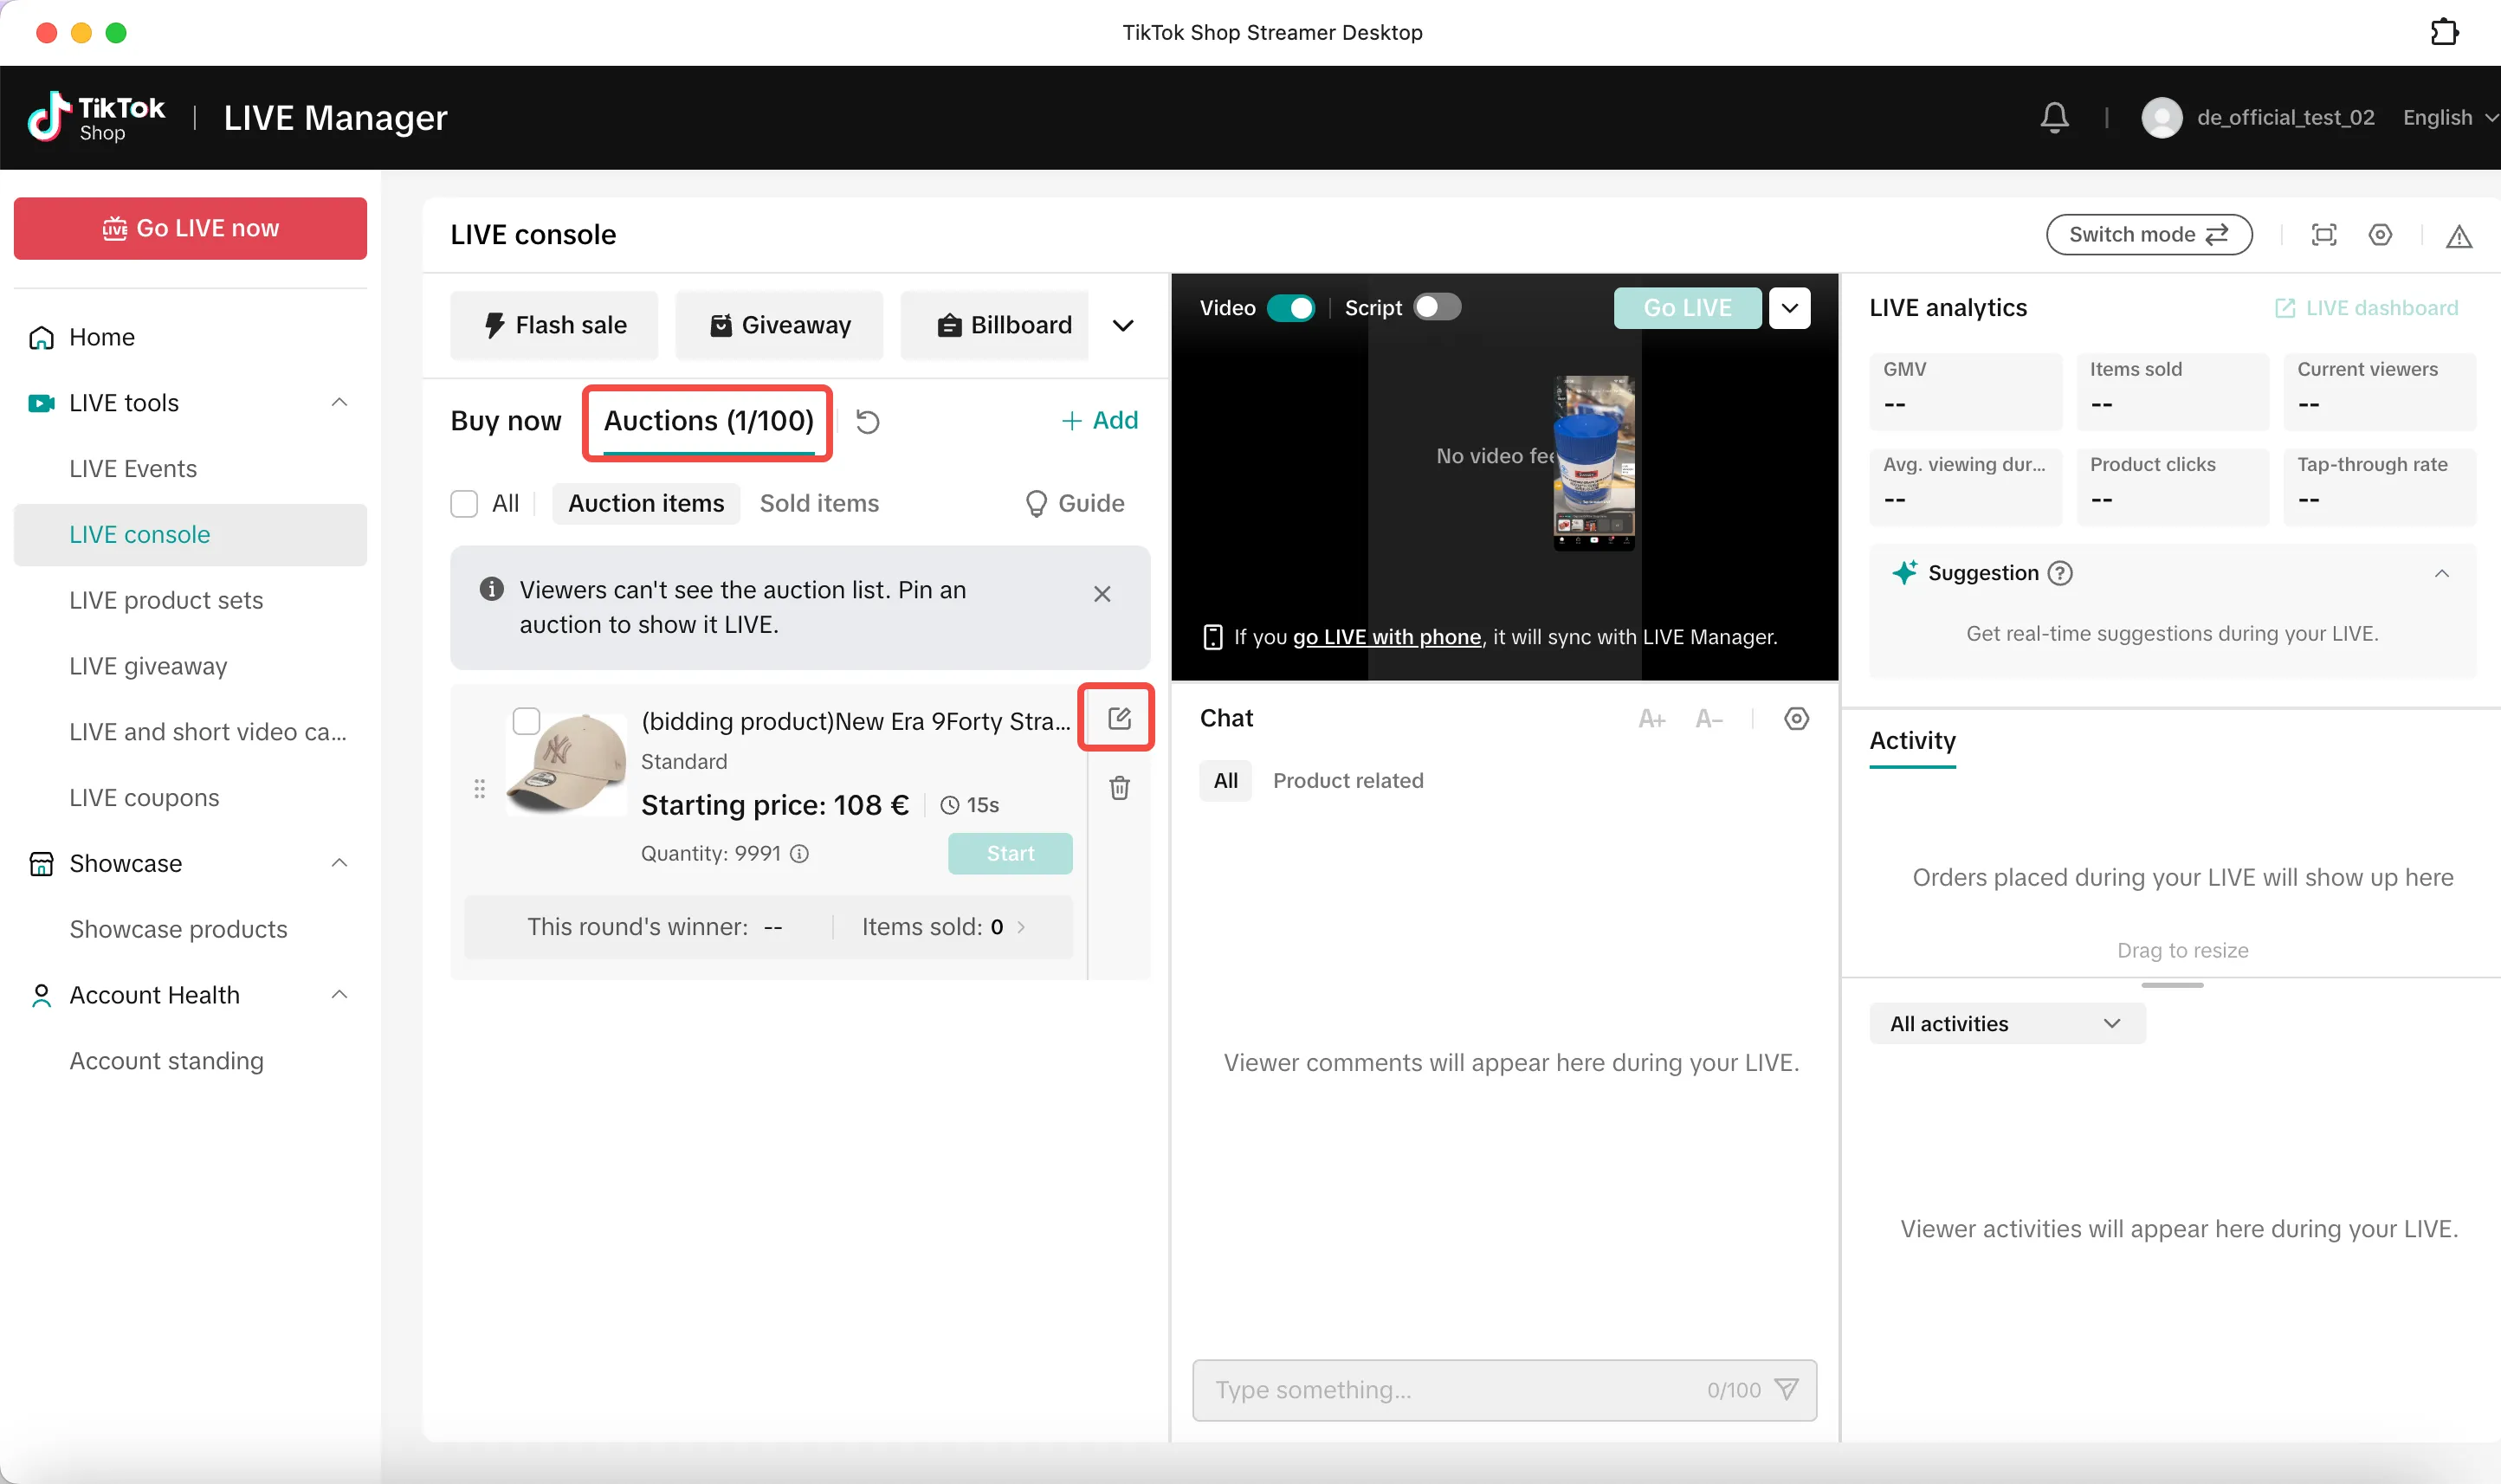Viewport: 2501px width, 1484px height.
Task: Show the Auction items filter
Action: click(646, 503)
